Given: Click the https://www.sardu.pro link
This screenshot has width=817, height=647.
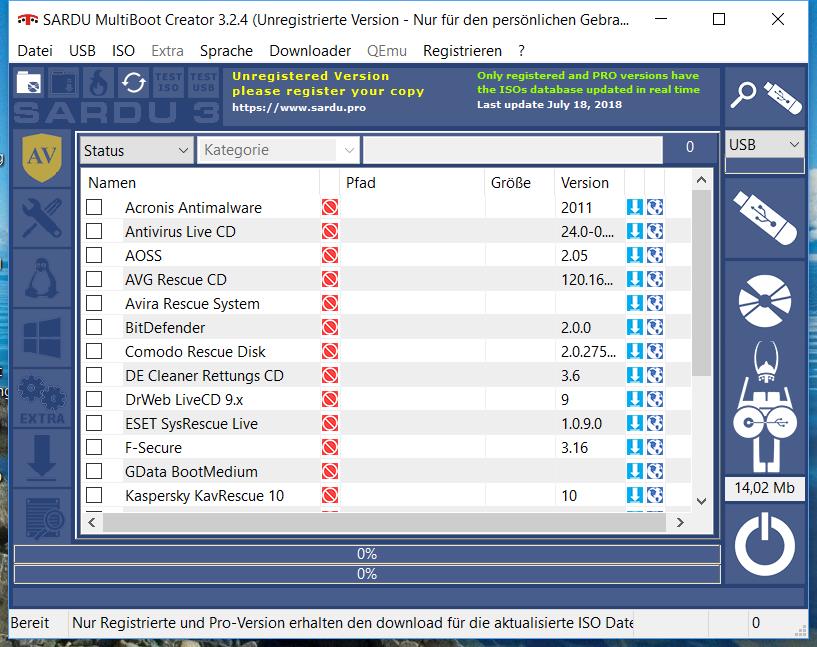Looking at the screenshot, I should coord(299,107).
